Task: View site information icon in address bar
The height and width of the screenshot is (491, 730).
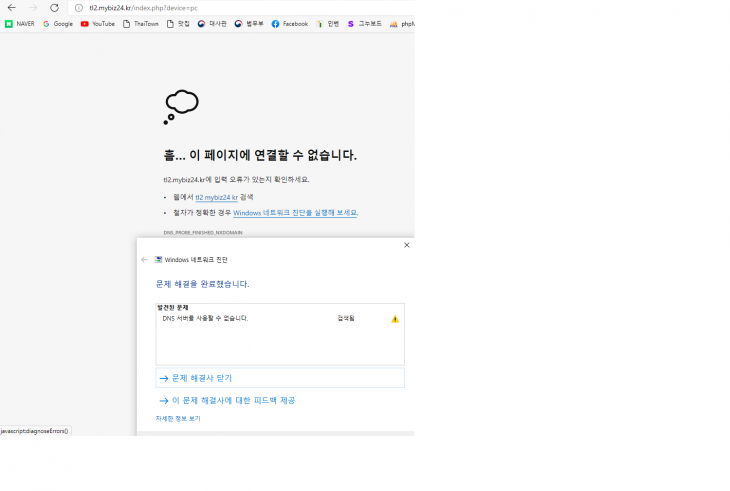Action: [x=79, y=8]
